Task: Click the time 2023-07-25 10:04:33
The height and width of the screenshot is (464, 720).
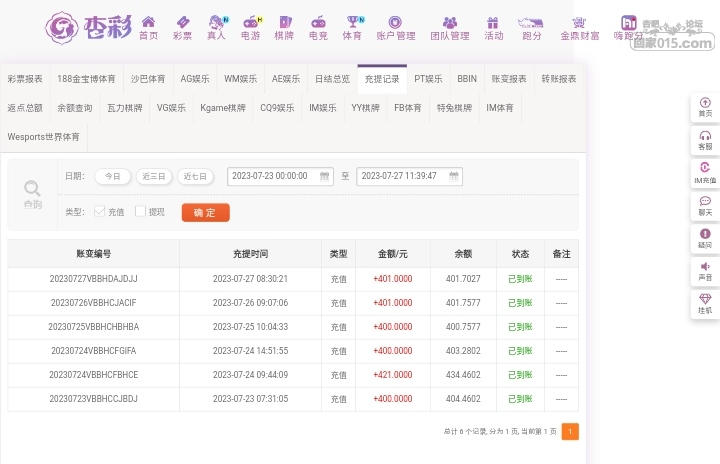Action: point(250,327)
